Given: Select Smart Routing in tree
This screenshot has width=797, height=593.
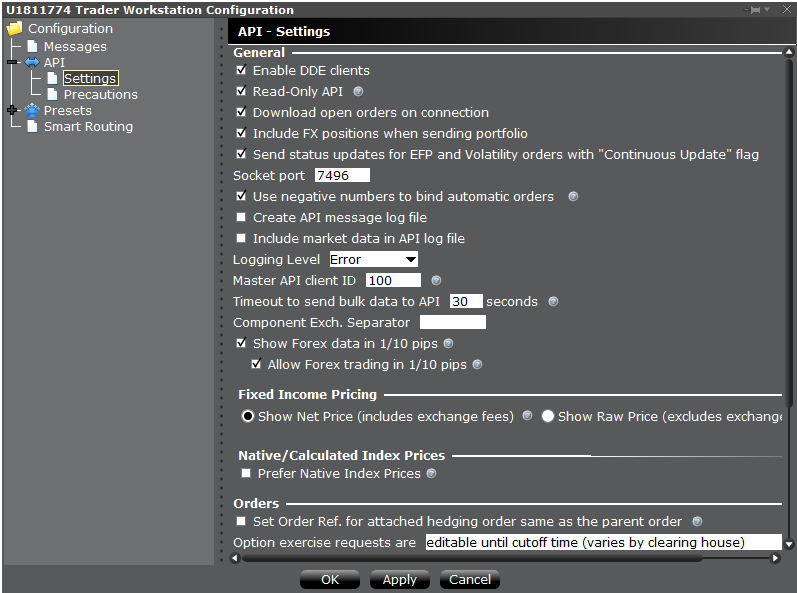Looking at the screenshot, I should (x=88, y=127).
